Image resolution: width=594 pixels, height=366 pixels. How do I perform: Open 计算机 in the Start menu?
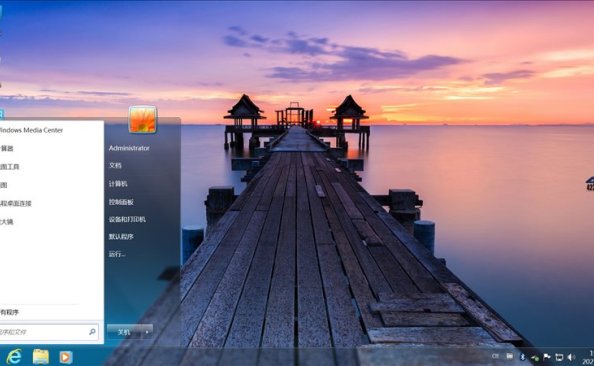(118, 184)
